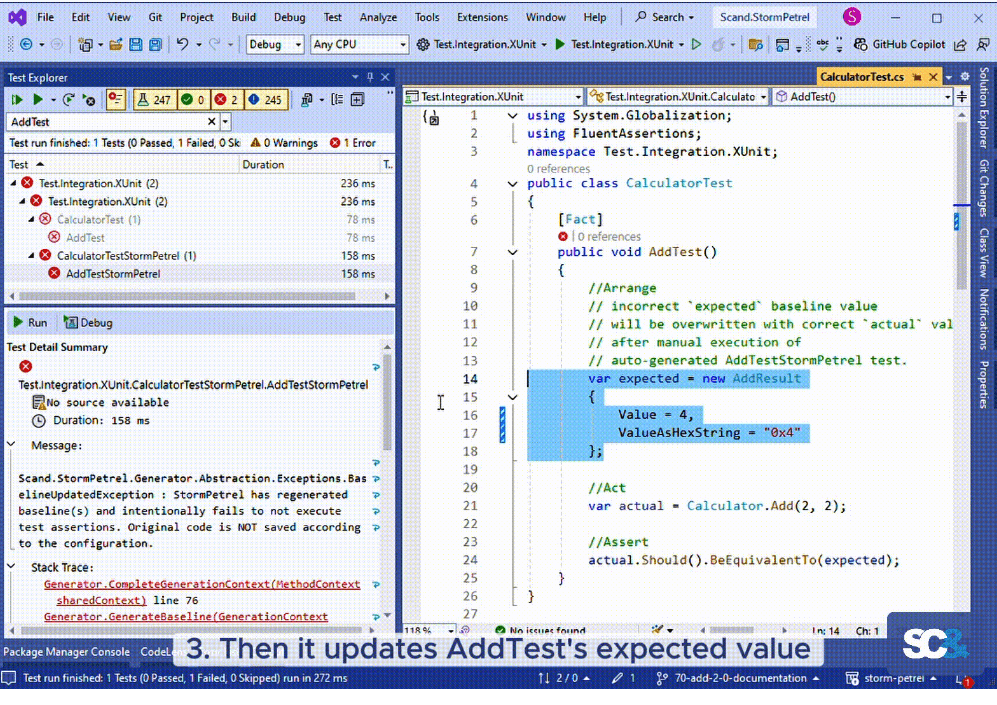Viewport: 997px width, 705px height.
Task: Toggle the 247 total tests filter
Action: point(154,100)
